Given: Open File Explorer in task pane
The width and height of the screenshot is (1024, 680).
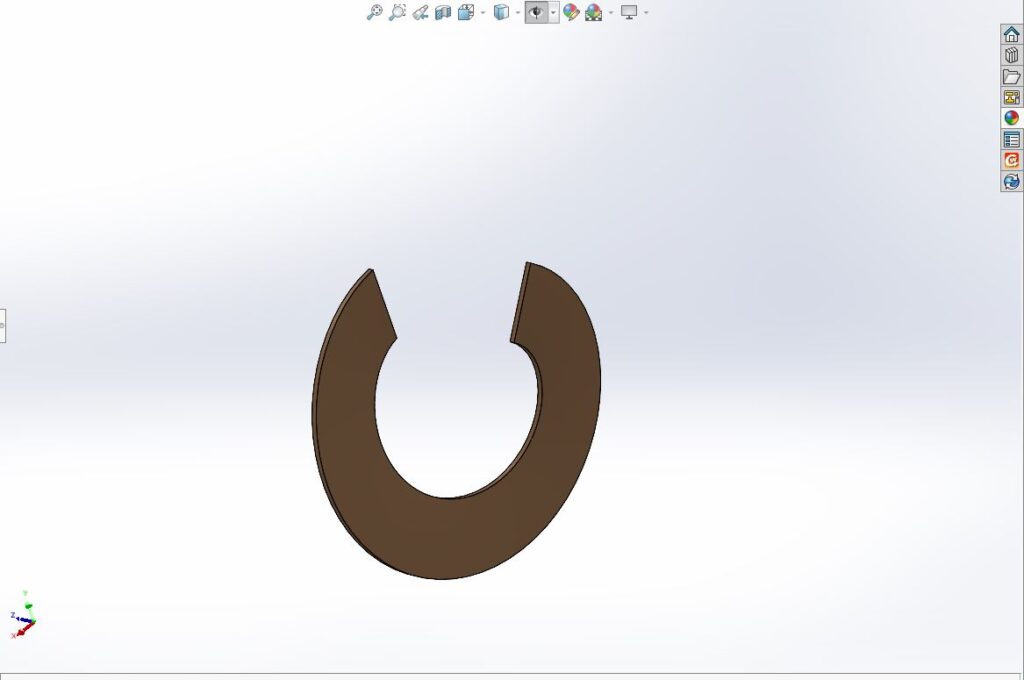Looking at the screenshot, I should click(1011, 76).
